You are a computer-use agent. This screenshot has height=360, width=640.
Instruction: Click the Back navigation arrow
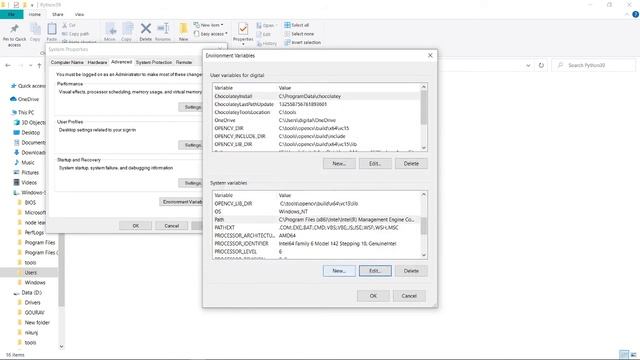tap(8, 65)
